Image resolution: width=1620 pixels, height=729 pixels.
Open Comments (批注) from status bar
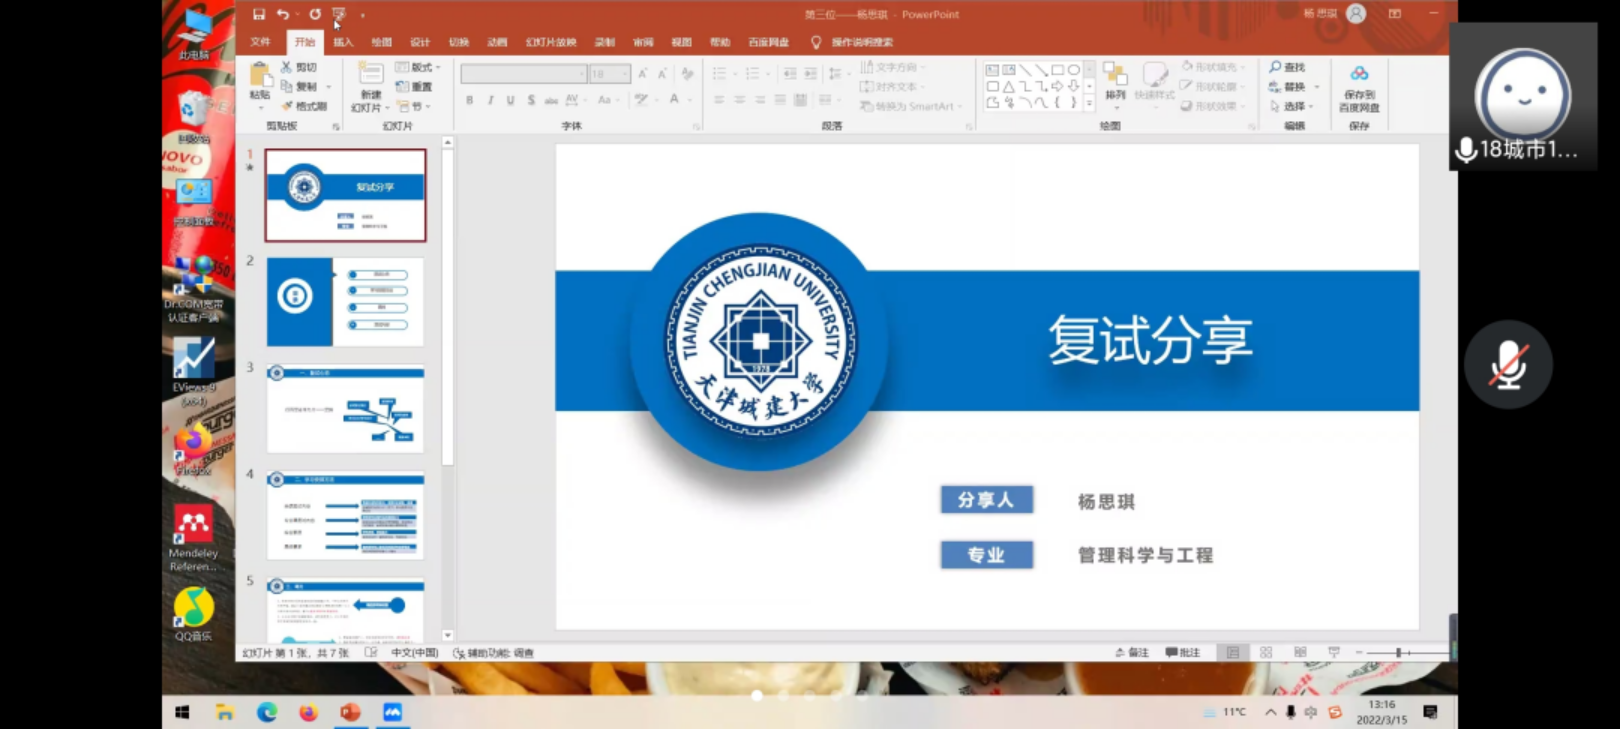click(x=1182, y=653)
